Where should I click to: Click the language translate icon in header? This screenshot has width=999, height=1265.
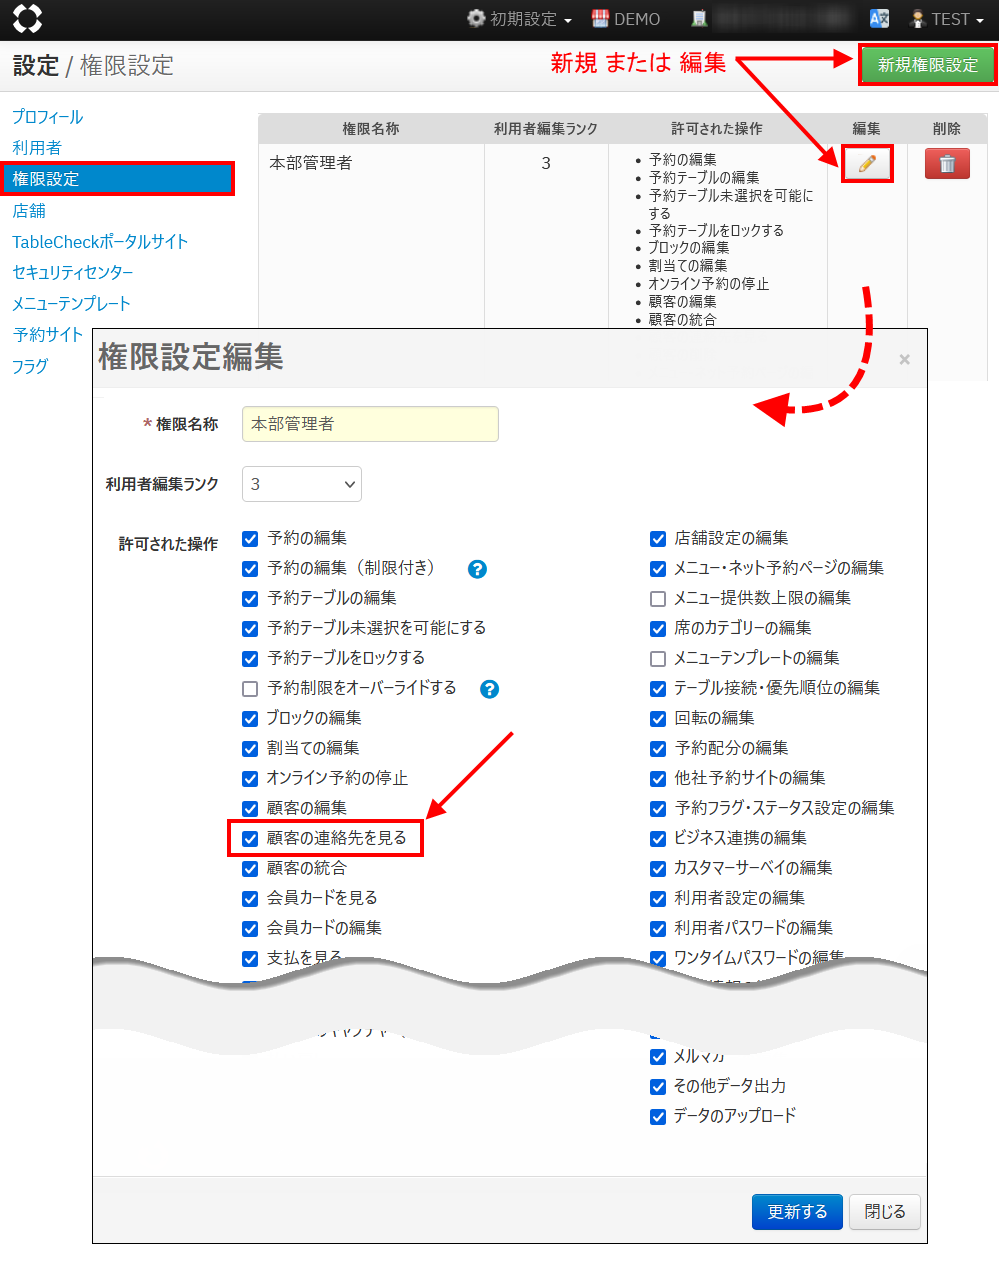[879, 19]
